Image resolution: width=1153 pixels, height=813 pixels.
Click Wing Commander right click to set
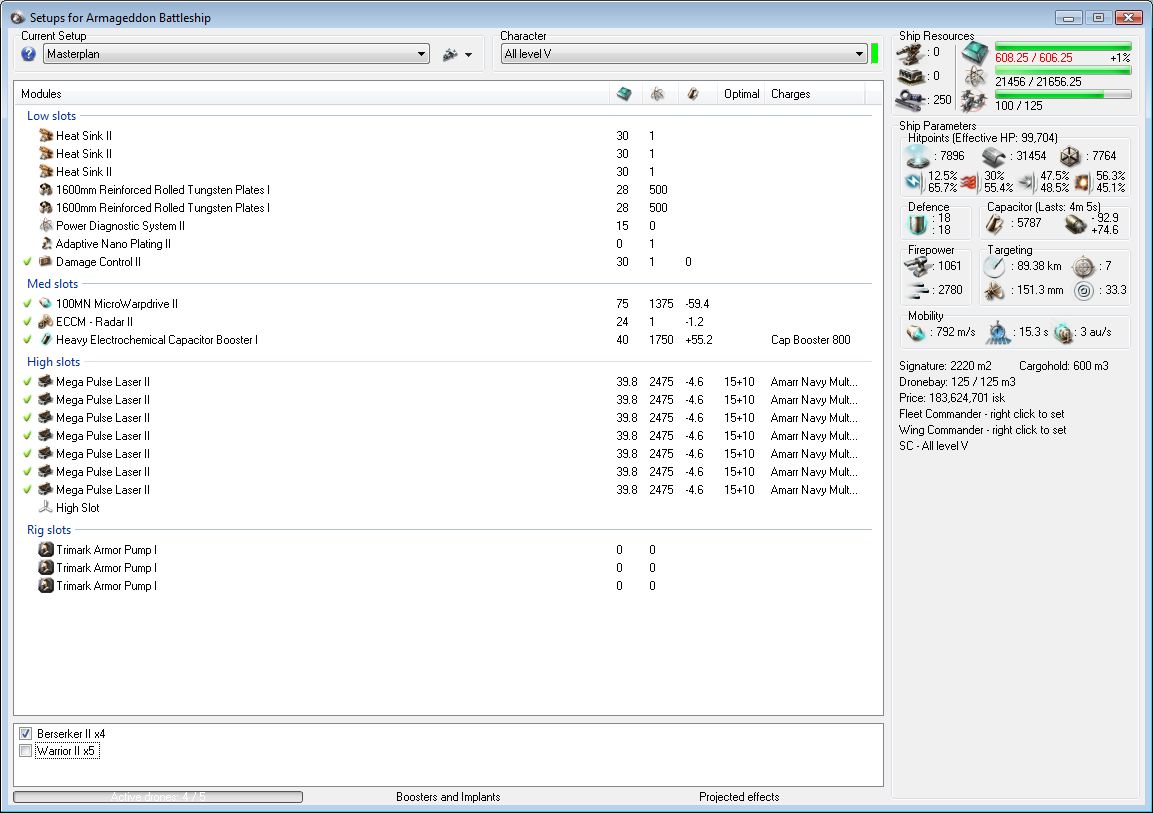(982, 430)
